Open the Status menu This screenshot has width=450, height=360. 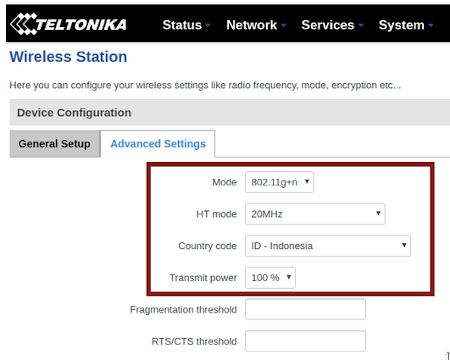pyautogui.click(x=186, y=25)
